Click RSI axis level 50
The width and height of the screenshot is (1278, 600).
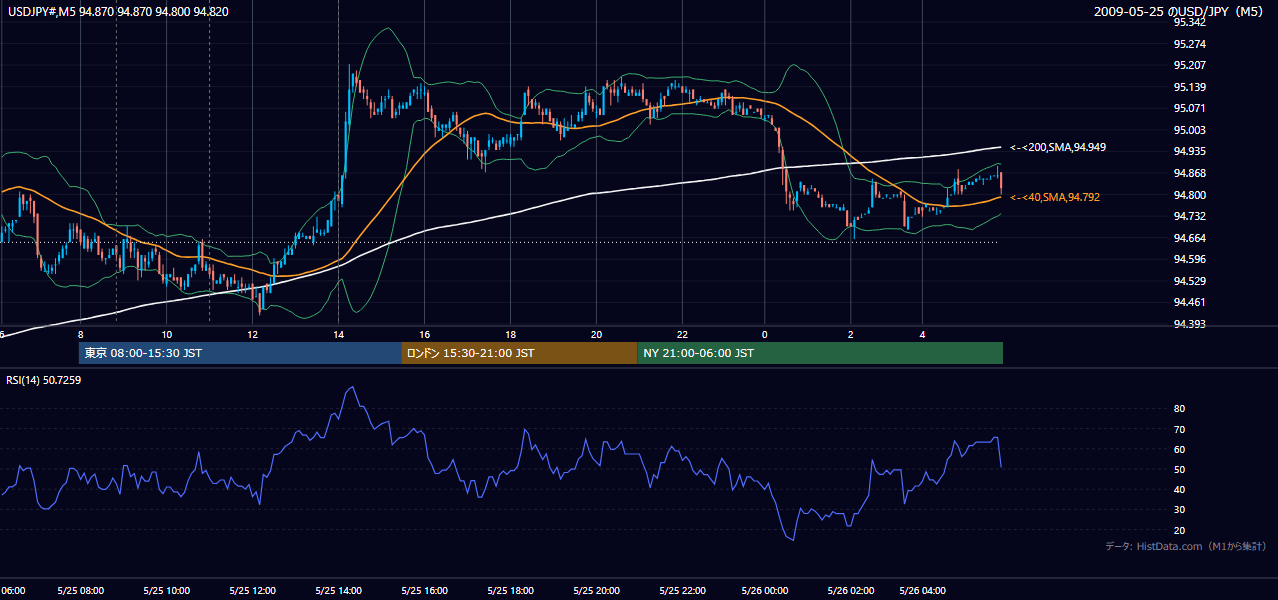click(x=1179, y=469)
